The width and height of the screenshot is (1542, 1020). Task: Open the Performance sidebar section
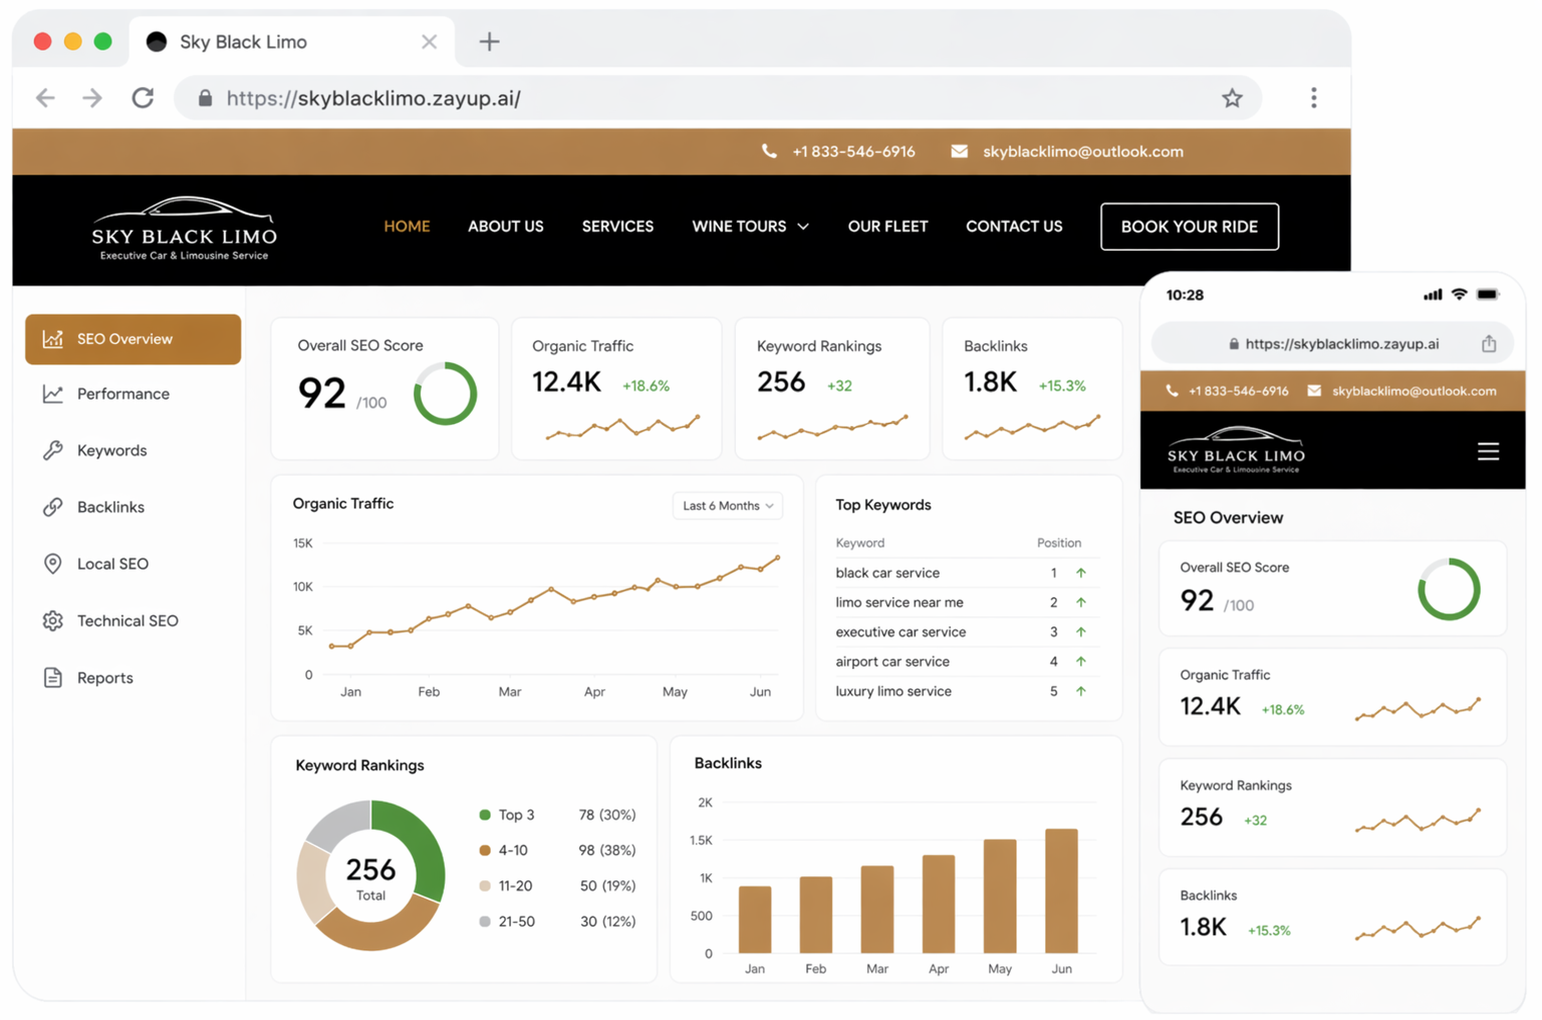click(123, 395)
